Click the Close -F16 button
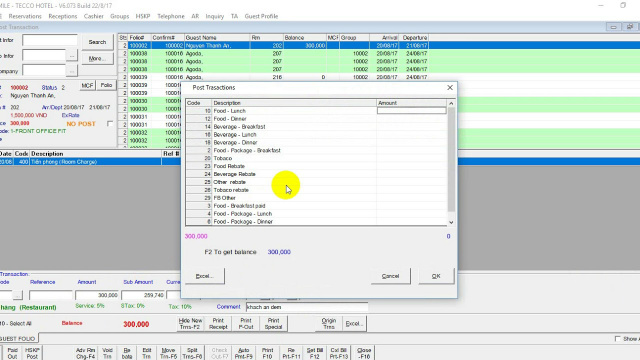This screenshot has height=360, width=640. point(364,353)
